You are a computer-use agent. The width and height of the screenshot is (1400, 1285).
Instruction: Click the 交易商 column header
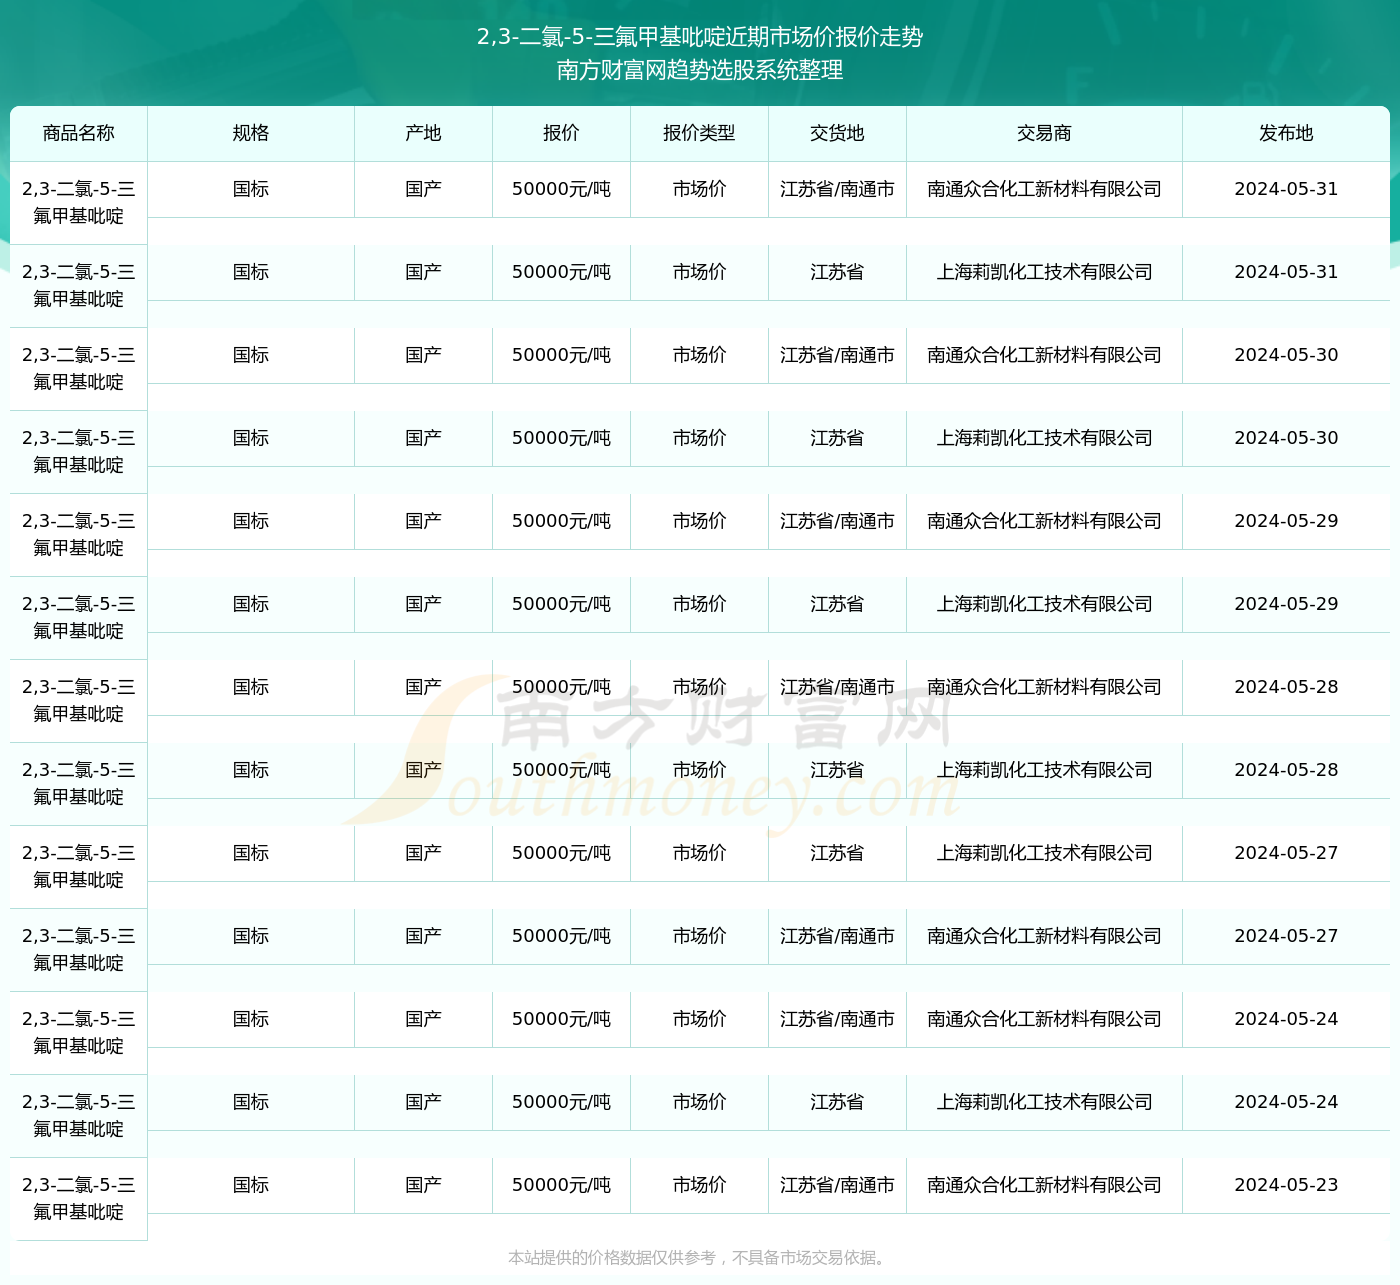click(1044, 133)
